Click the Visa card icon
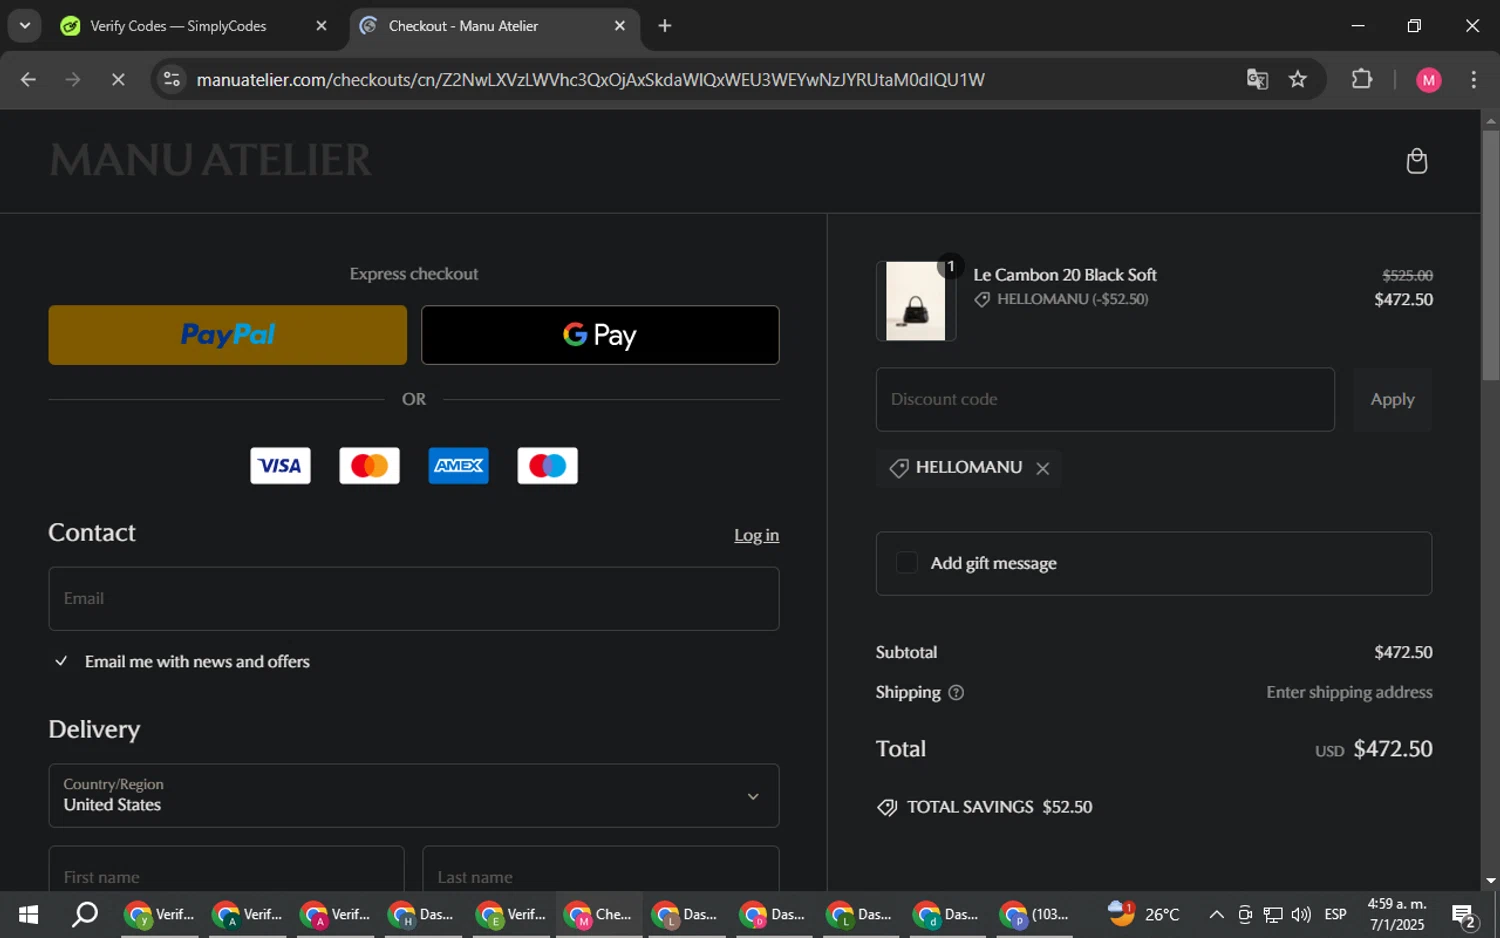The height and width of the screenshot is (938, 1500). coord(280,465)
